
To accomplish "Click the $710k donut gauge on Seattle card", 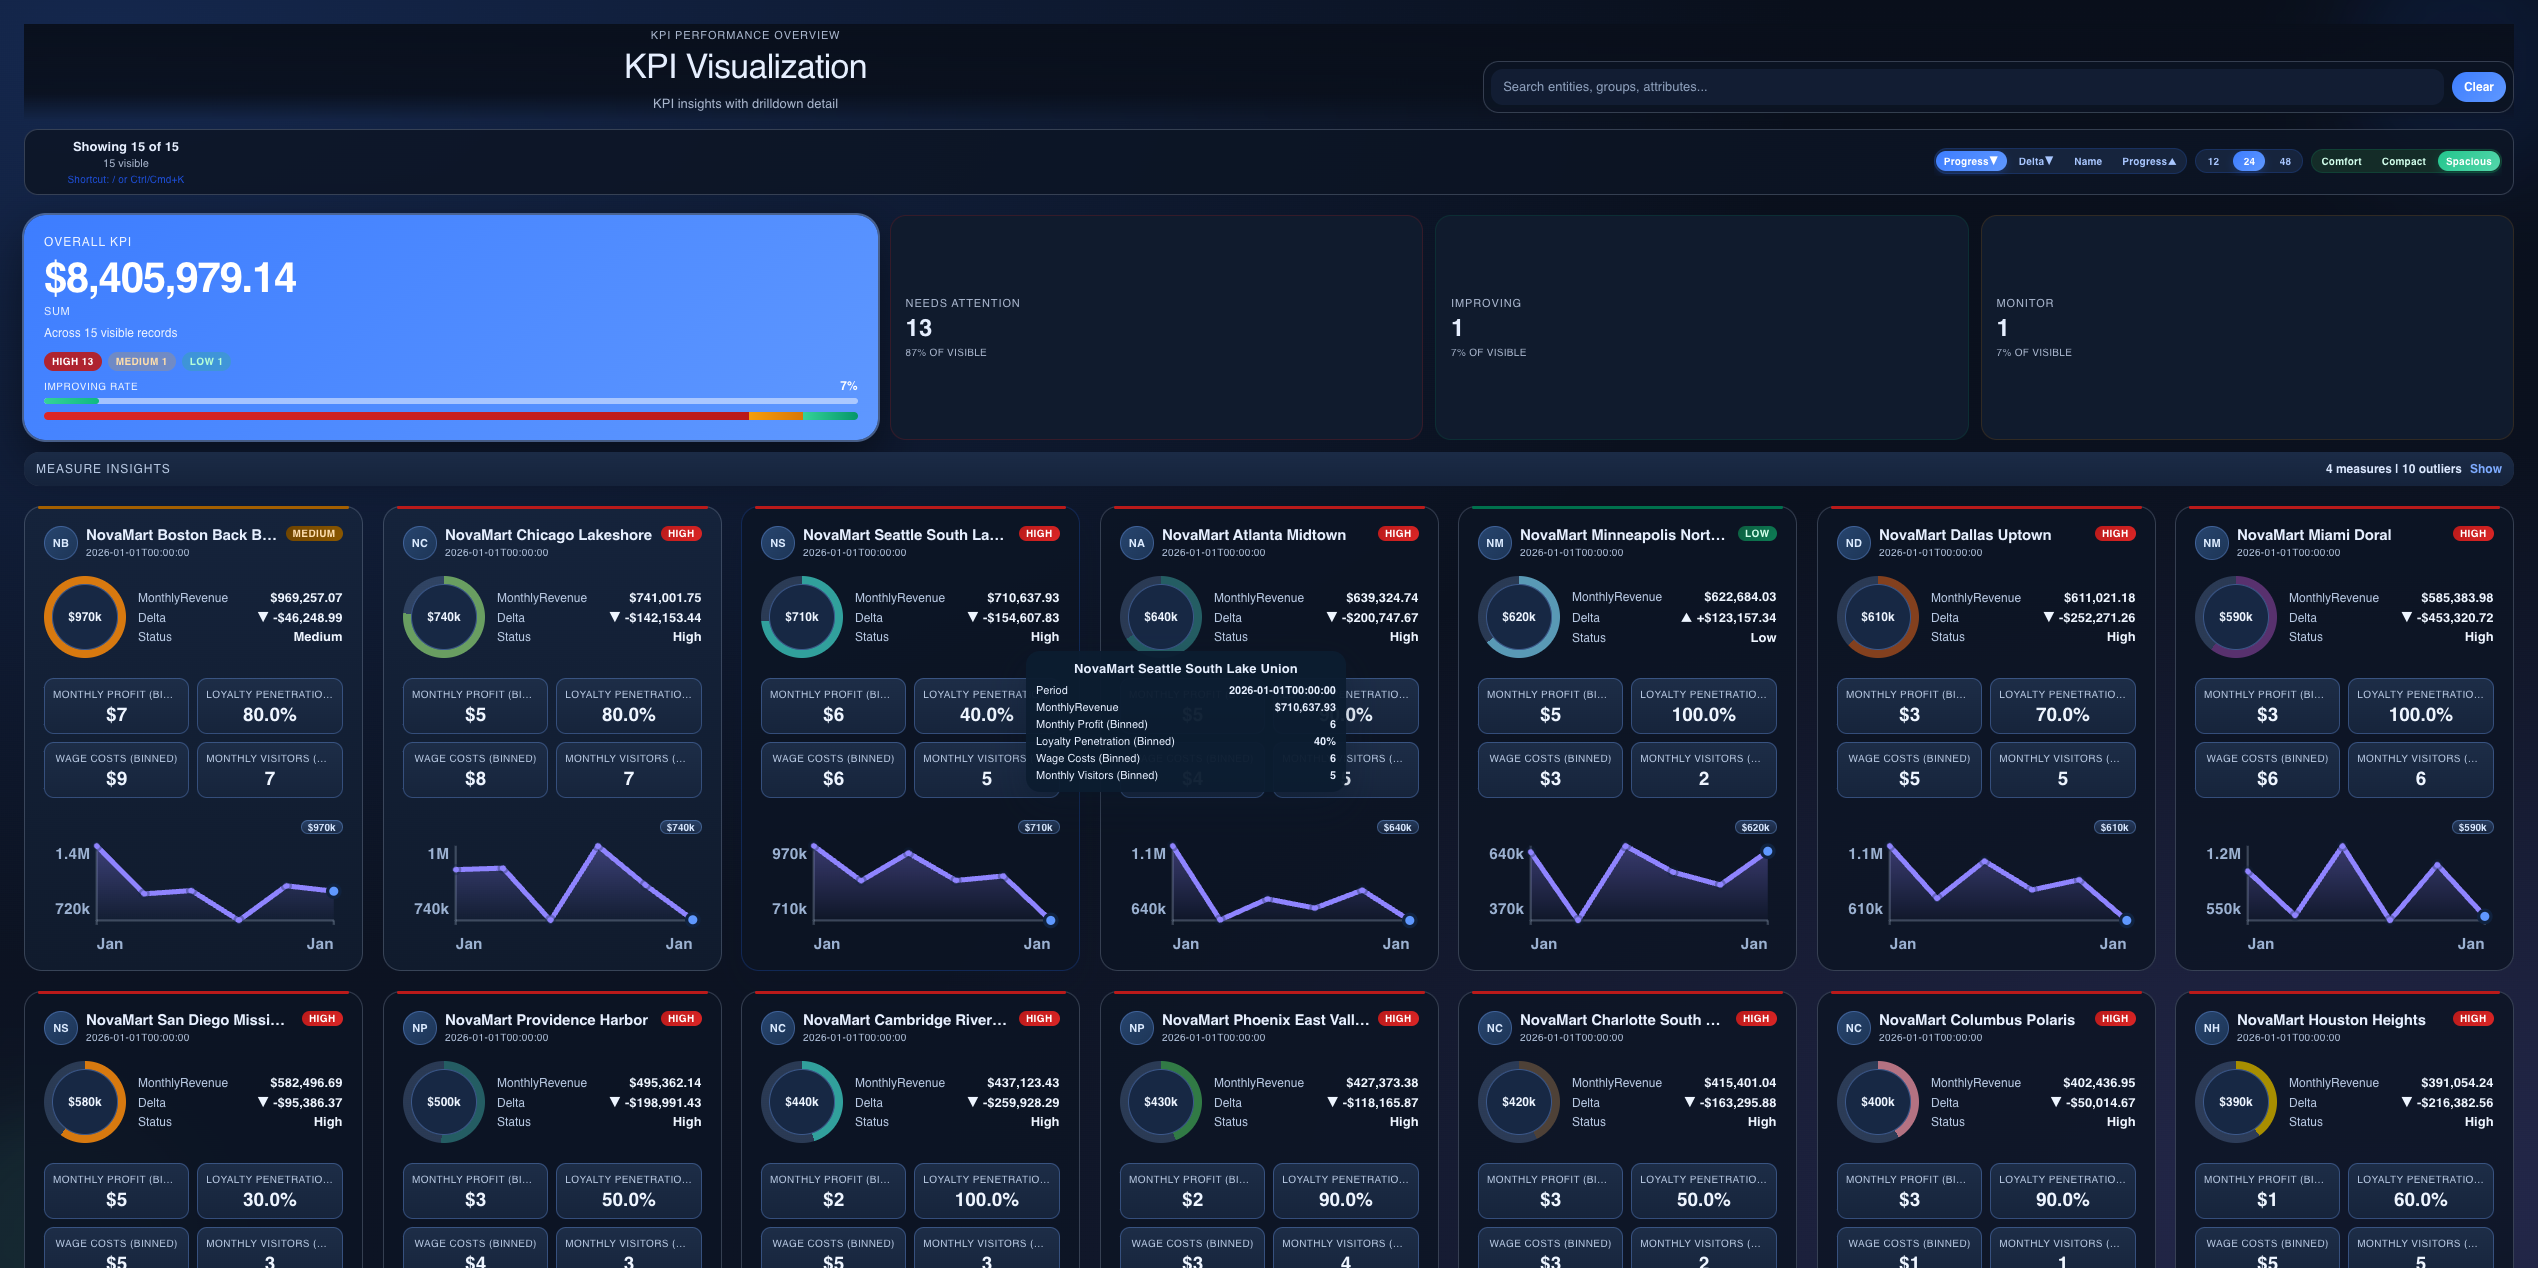I will pyautogui.click(x=802, y=617).
